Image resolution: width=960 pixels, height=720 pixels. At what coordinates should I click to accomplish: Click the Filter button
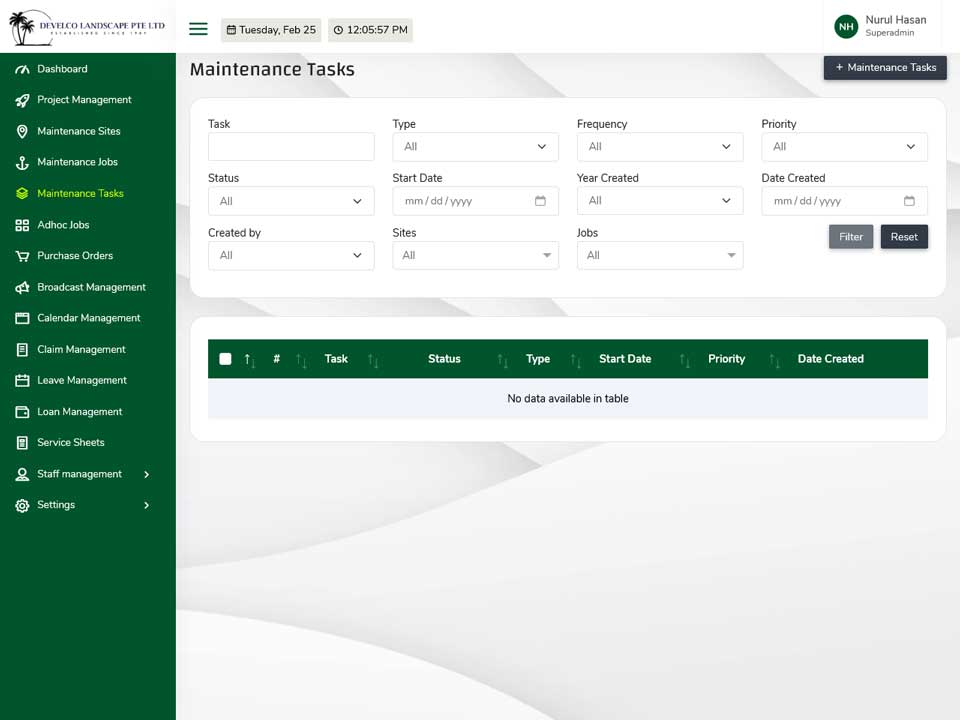tap(850, 237)
